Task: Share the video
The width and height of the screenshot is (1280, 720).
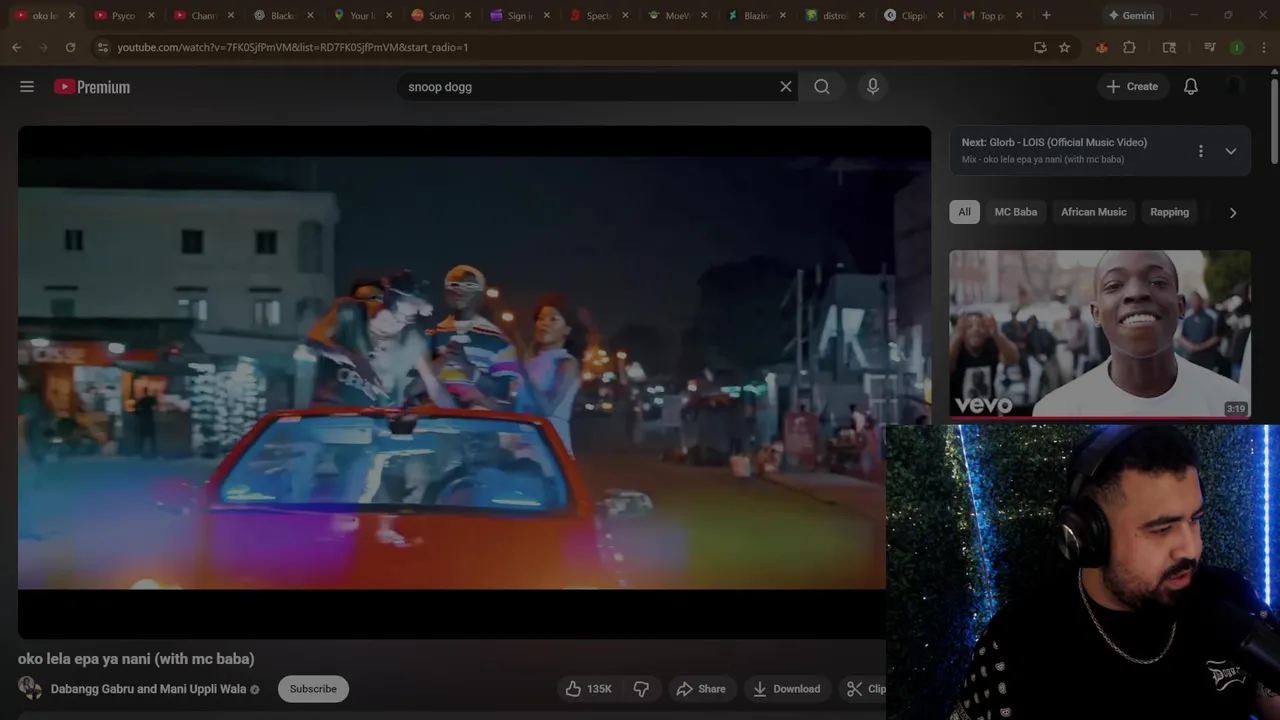Action: click(x=701, y=689)
